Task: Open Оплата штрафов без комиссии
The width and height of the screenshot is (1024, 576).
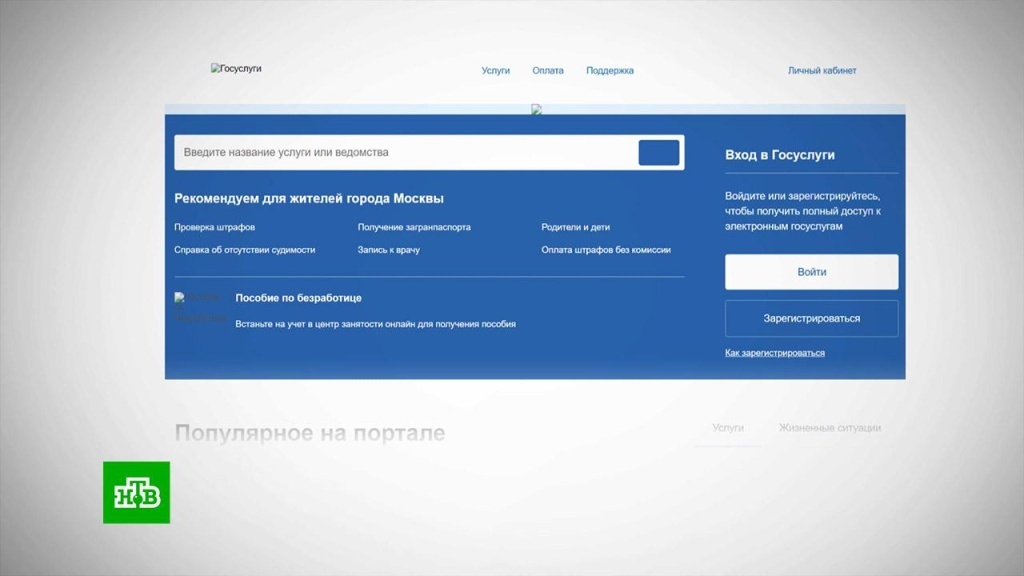Action: (605, 249)
